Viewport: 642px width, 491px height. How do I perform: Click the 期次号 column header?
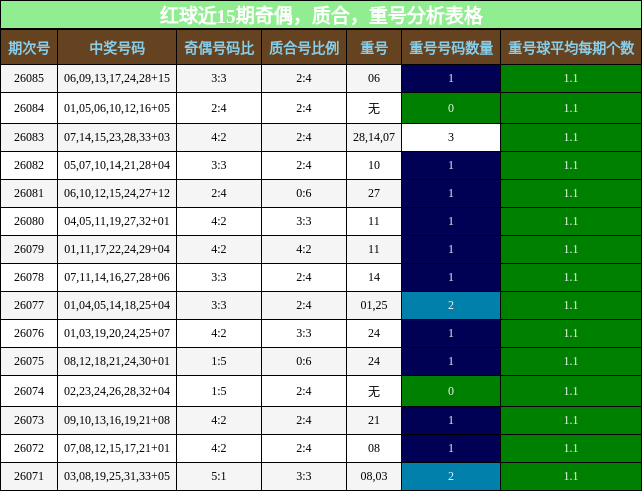pyautogui.click(x=29, y=48)
